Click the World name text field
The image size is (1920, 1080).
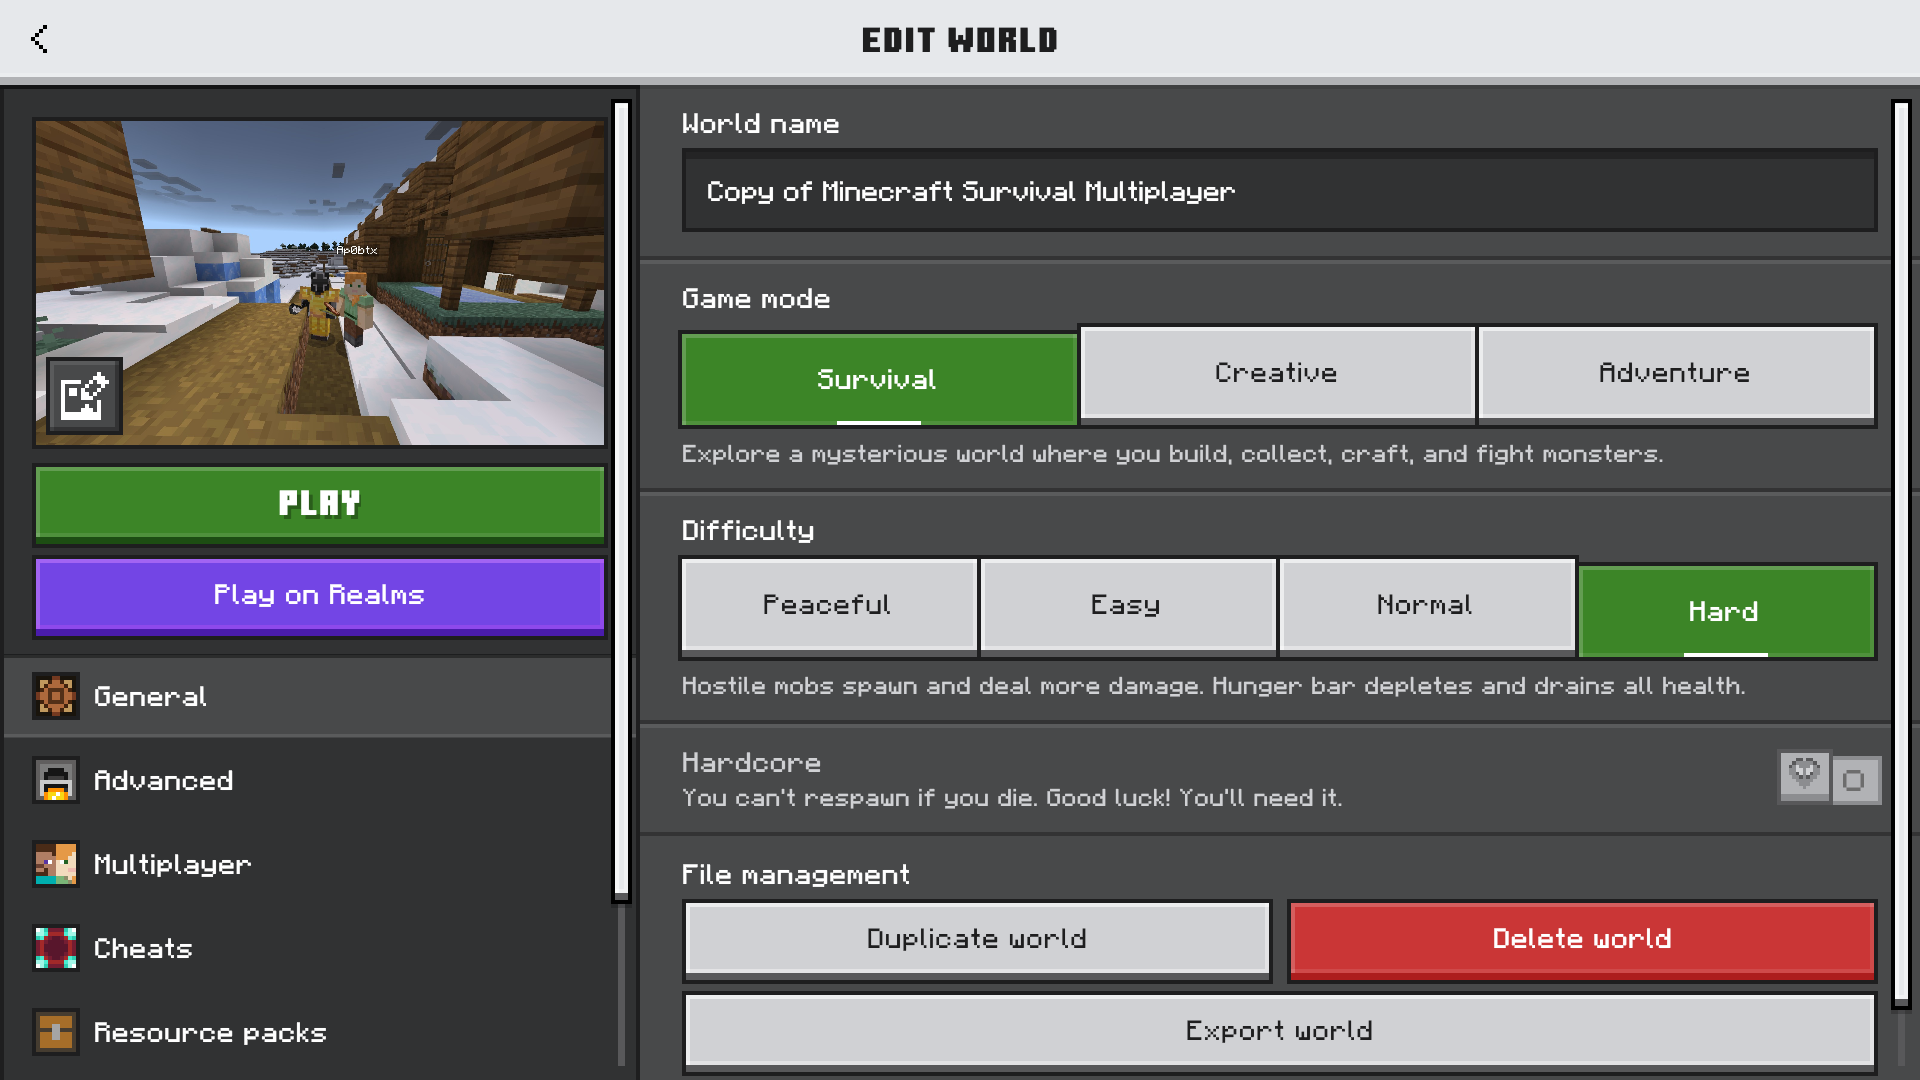click(x=1278, y=191)
